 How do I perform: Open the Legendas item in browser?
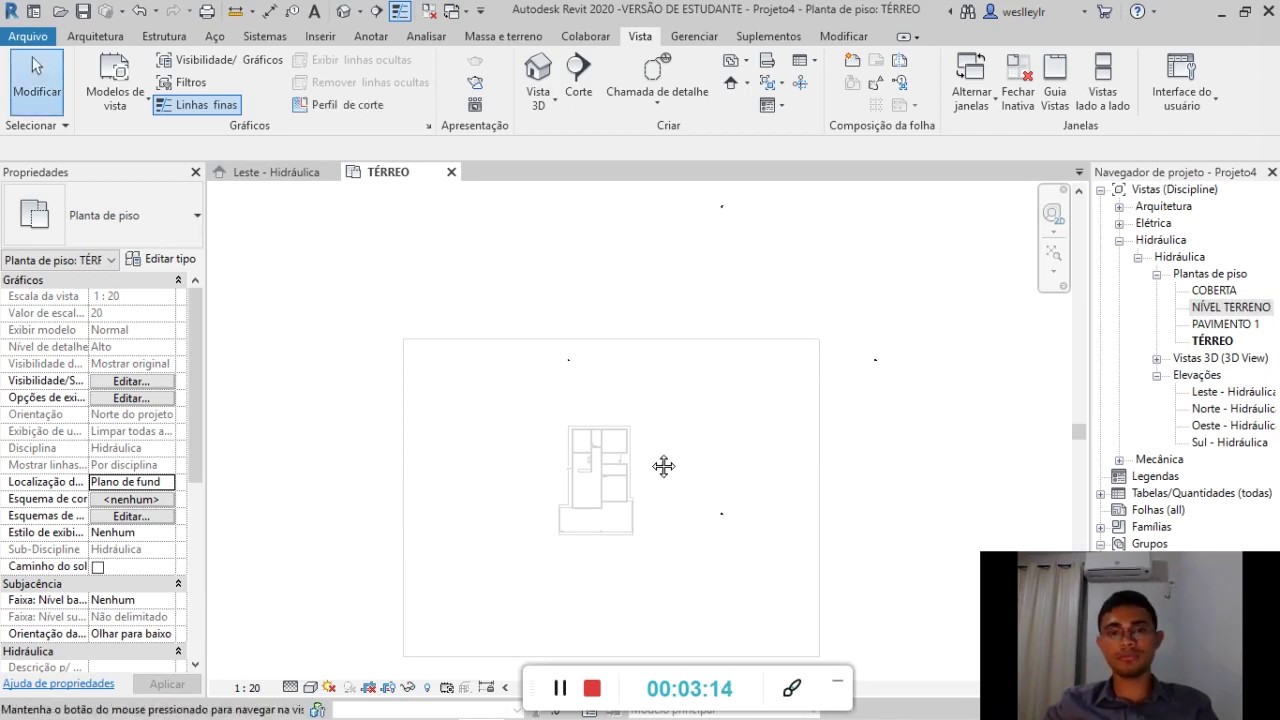(x=1155, y=477)
